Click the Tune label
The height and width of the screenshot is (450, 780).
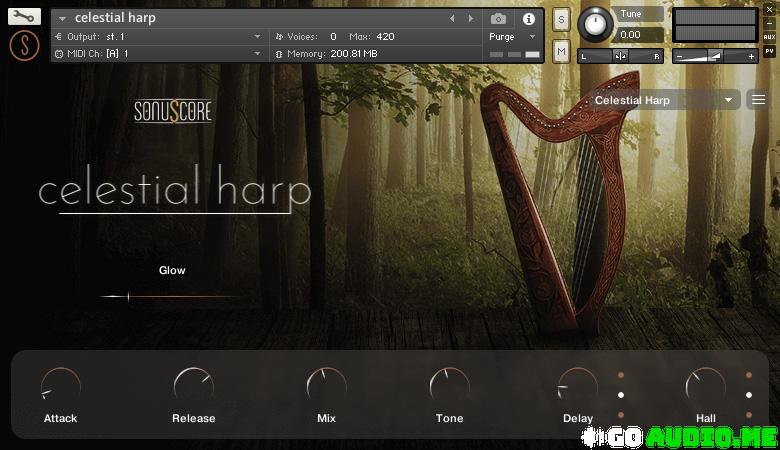coord(631,14)
